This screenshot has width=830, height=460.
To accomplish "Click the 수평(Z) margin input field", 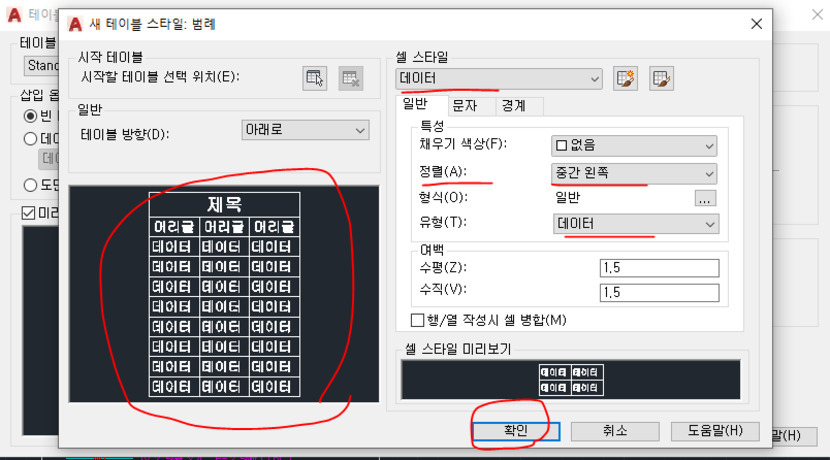I will pyautogui.click(x=658, y=268).
